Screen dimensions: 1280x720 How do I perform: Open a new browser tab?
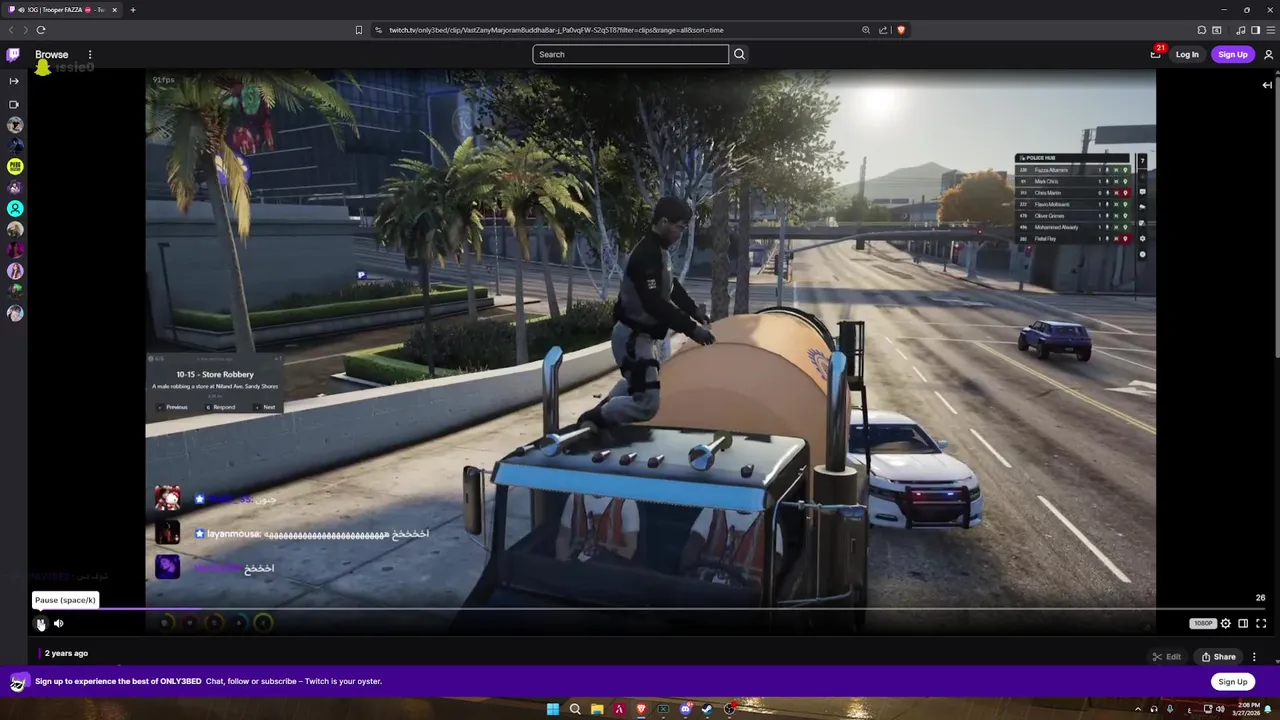(x=132, y=10)
